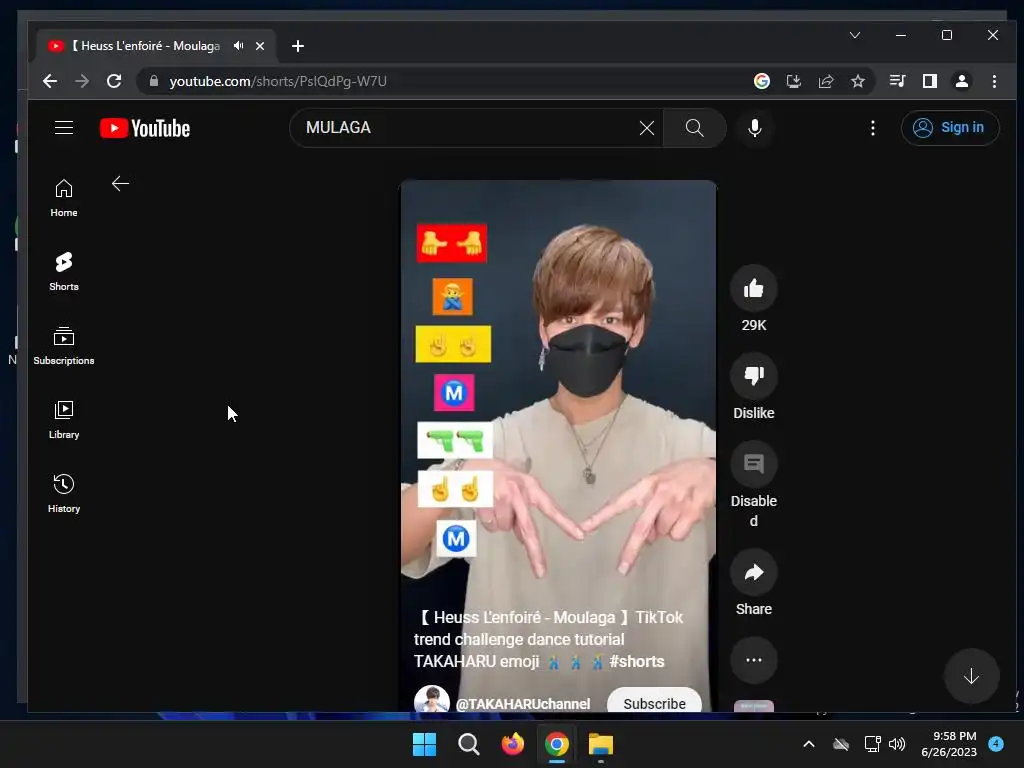This screenshot has width=1024, height=768.
Task: Go forward in Chrome navigation
Action: [82, 81]
